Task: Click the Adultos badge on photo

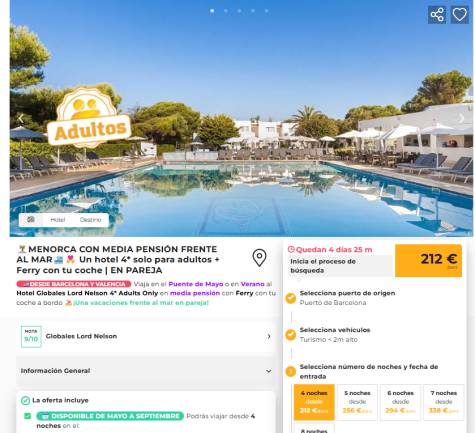Action: tap(89, 118)
